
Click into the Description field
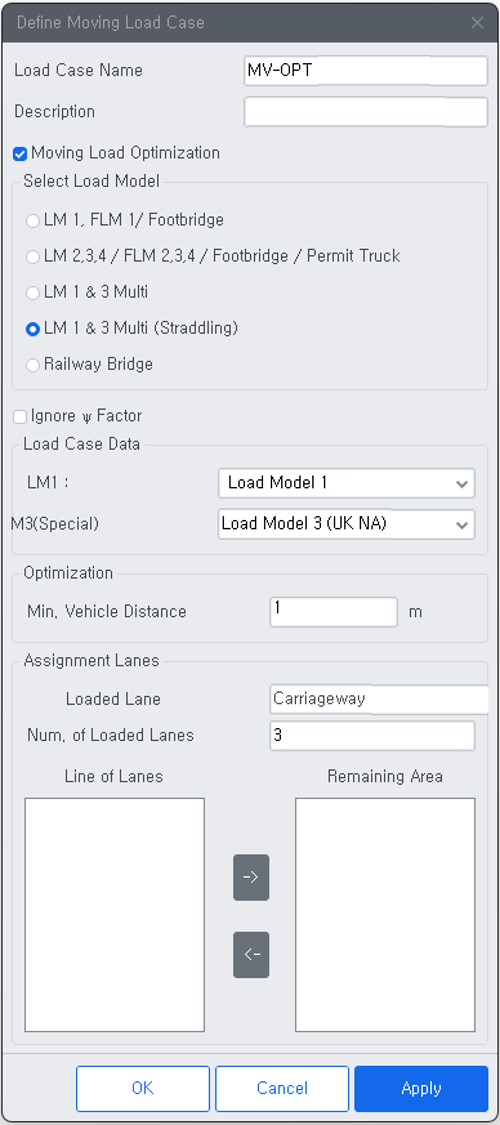tap(366, 112)
